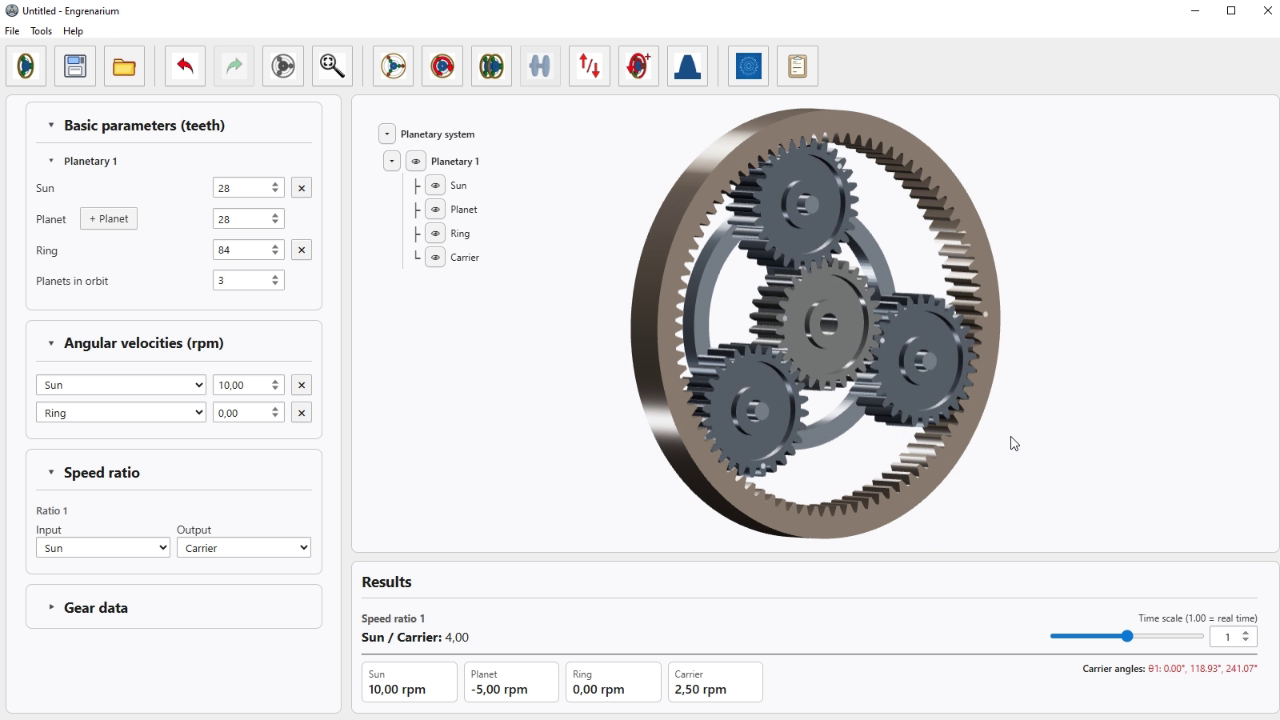Click the red up-down arrows icon
Image resolution: width=1280 pixels, height=720 pixels.
click(x=589, y=66)
